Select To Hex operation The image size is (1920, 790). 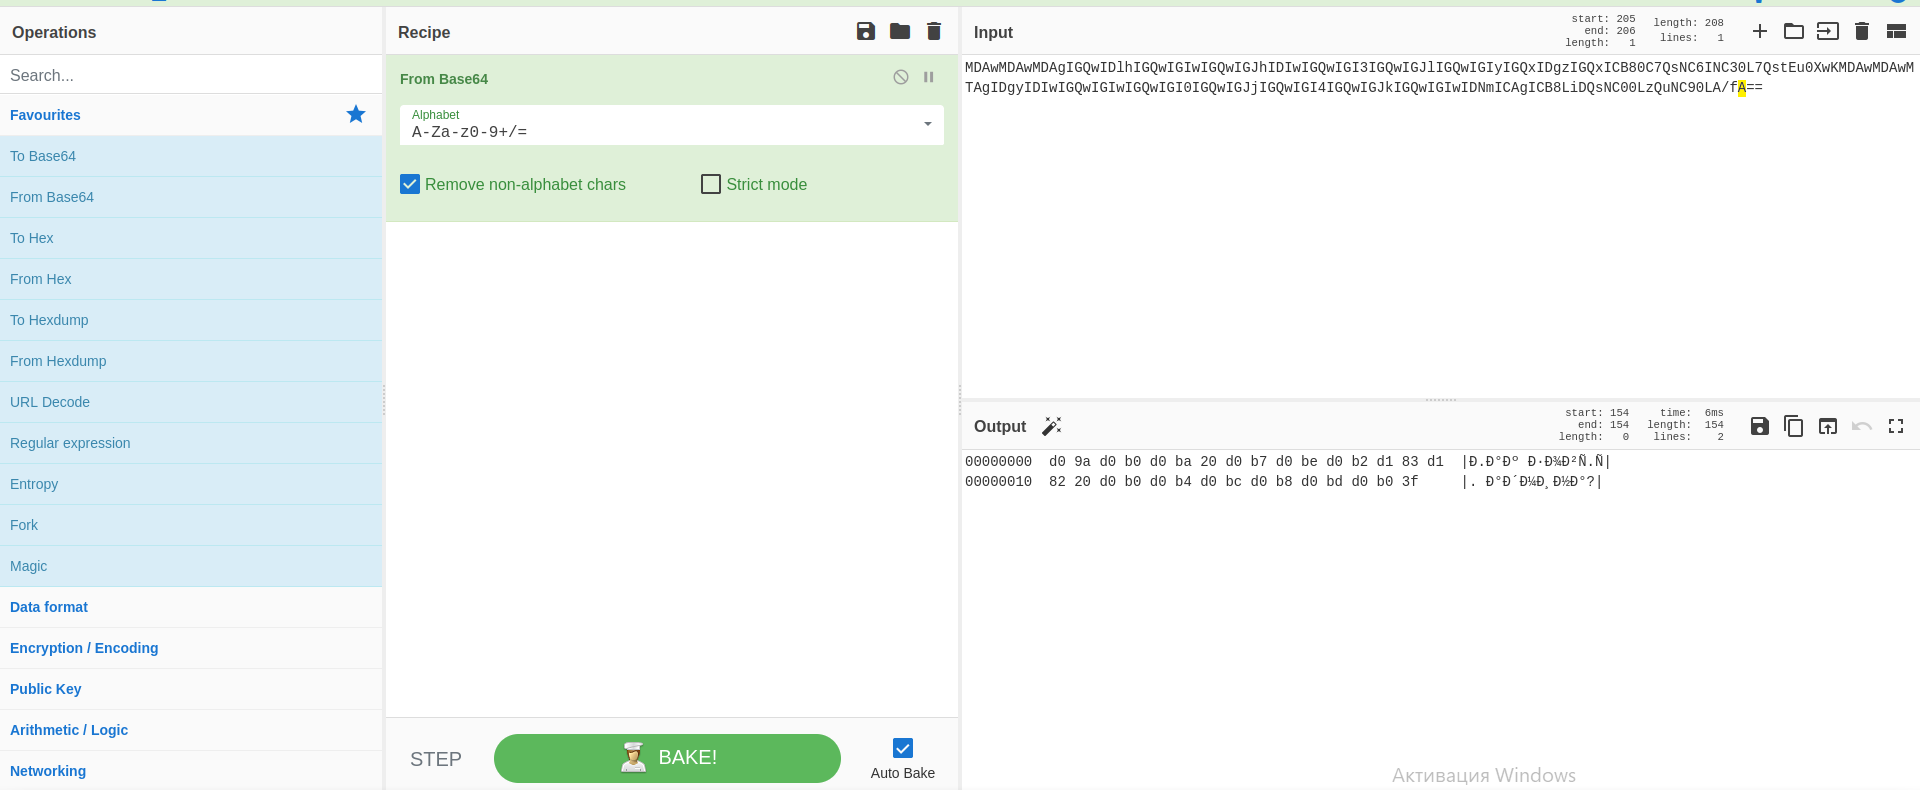pos(191,238)
